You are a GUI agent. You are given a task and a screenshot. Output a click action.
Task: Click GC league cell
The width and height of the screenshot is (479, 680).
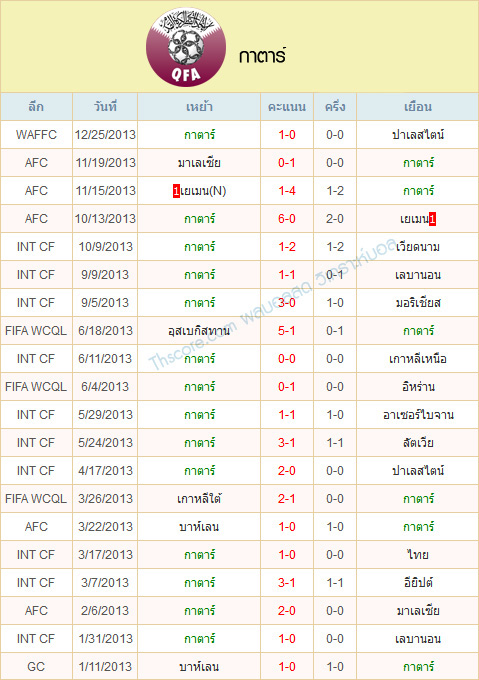coord(36,666)
